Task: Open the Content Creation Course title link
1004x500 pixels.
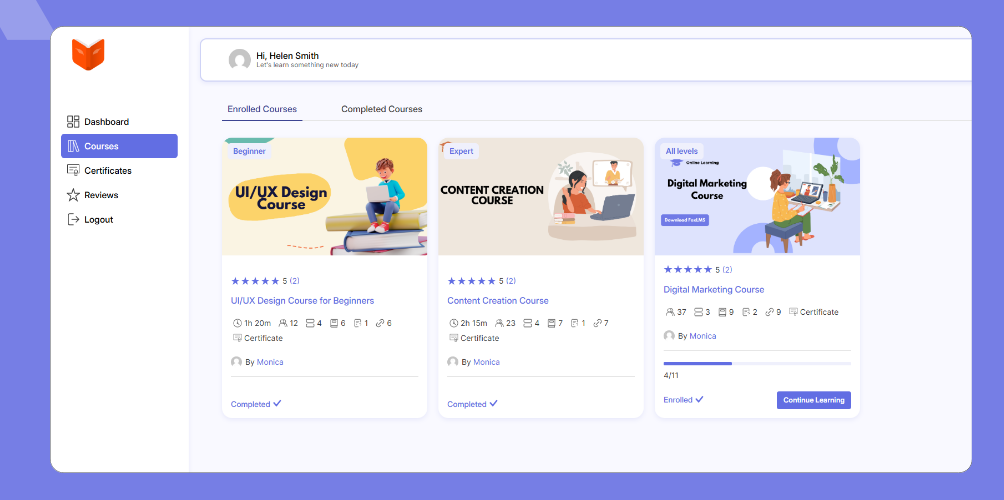Action: 498,301
